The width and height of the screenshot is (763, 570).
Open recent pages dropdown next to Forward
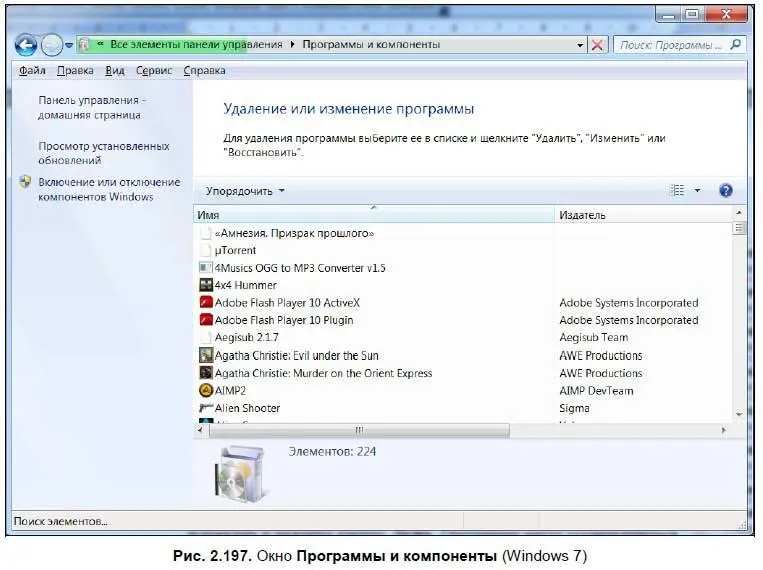[69, 45]
